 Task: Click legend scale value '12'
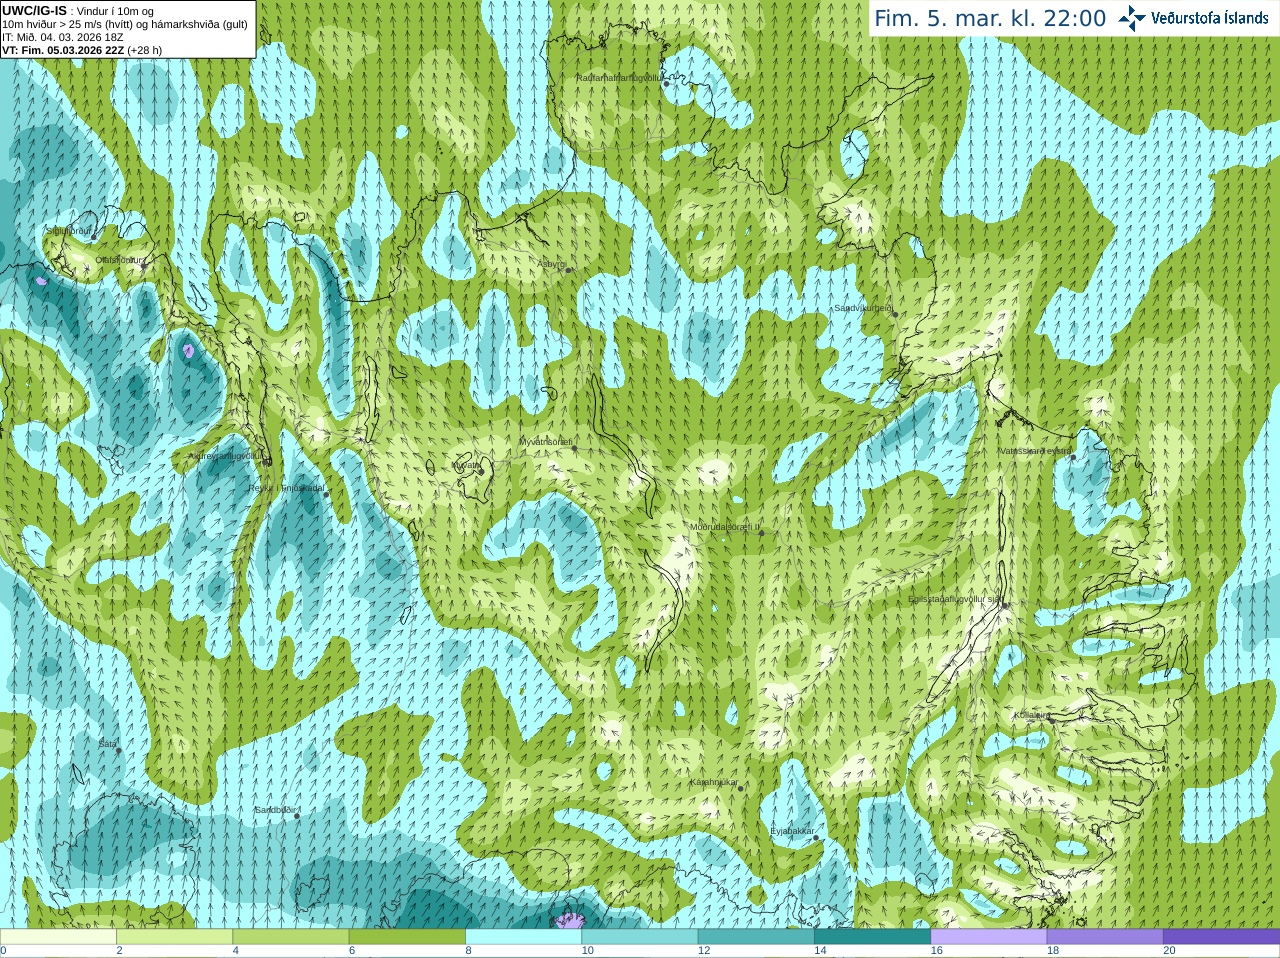(x=704, y=951)
